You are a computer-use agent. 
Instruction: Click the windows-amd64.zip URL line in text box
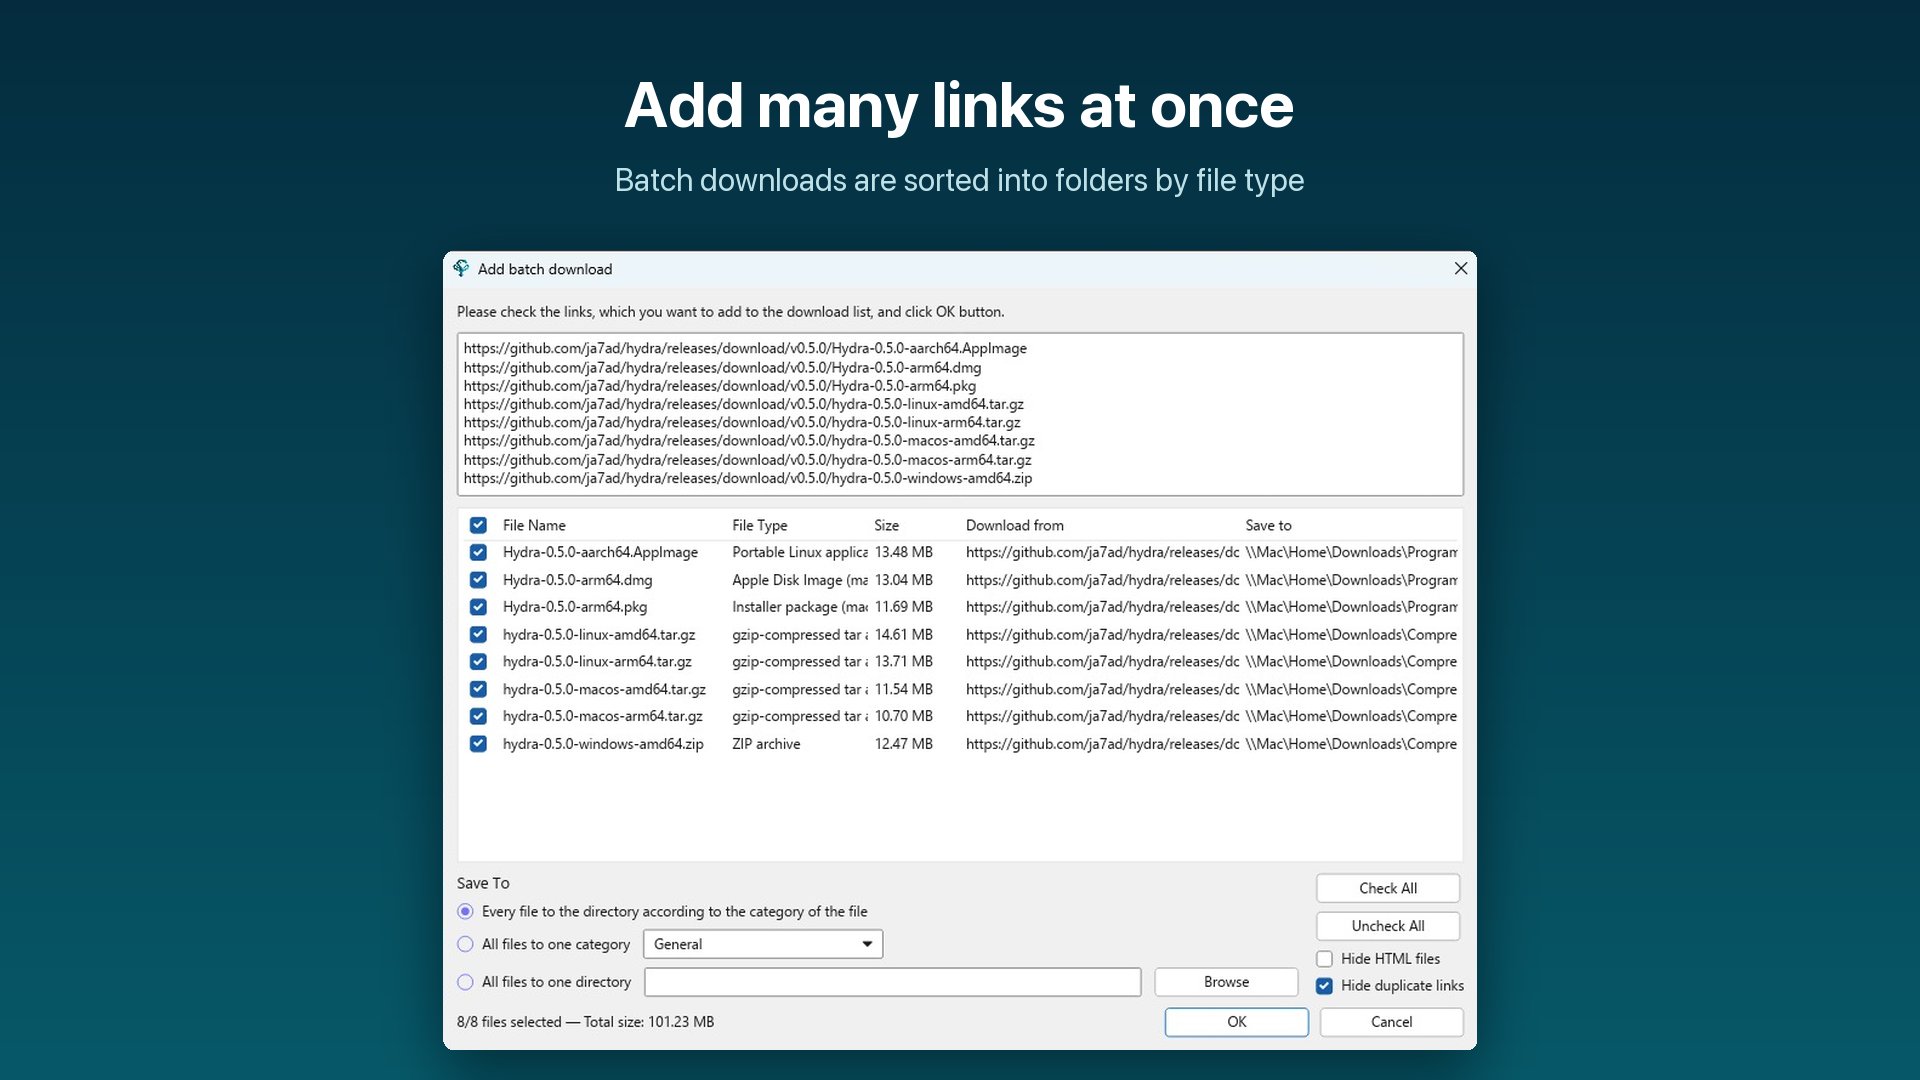(x=747, y=478)
